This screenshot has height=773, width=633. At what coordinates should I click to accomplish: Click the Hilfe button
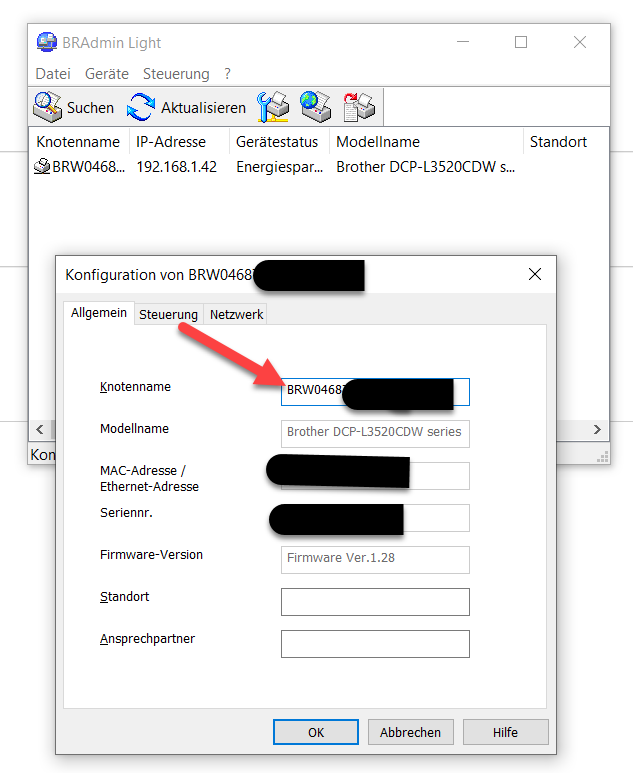click(505, 732)
